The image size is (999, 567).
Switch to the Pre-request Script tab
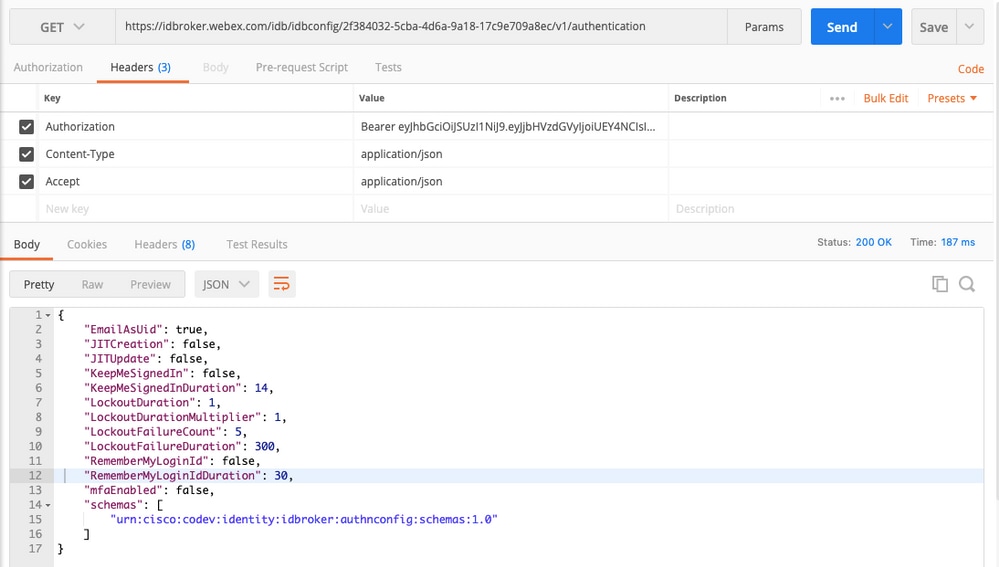[x=302, y=67]
